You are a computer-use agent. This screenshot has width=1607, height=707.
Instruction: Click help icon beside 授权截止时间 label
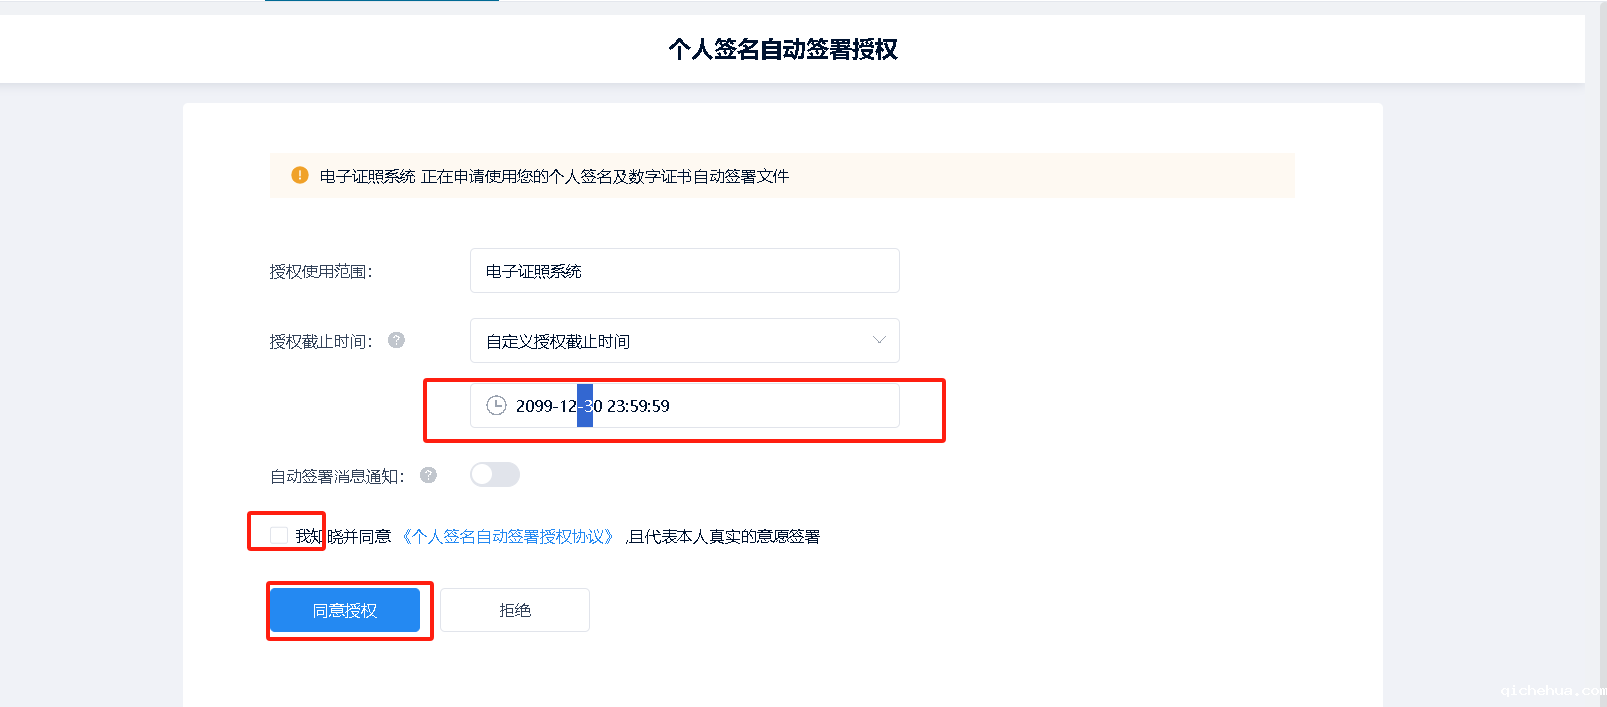[x=397, y=340]
